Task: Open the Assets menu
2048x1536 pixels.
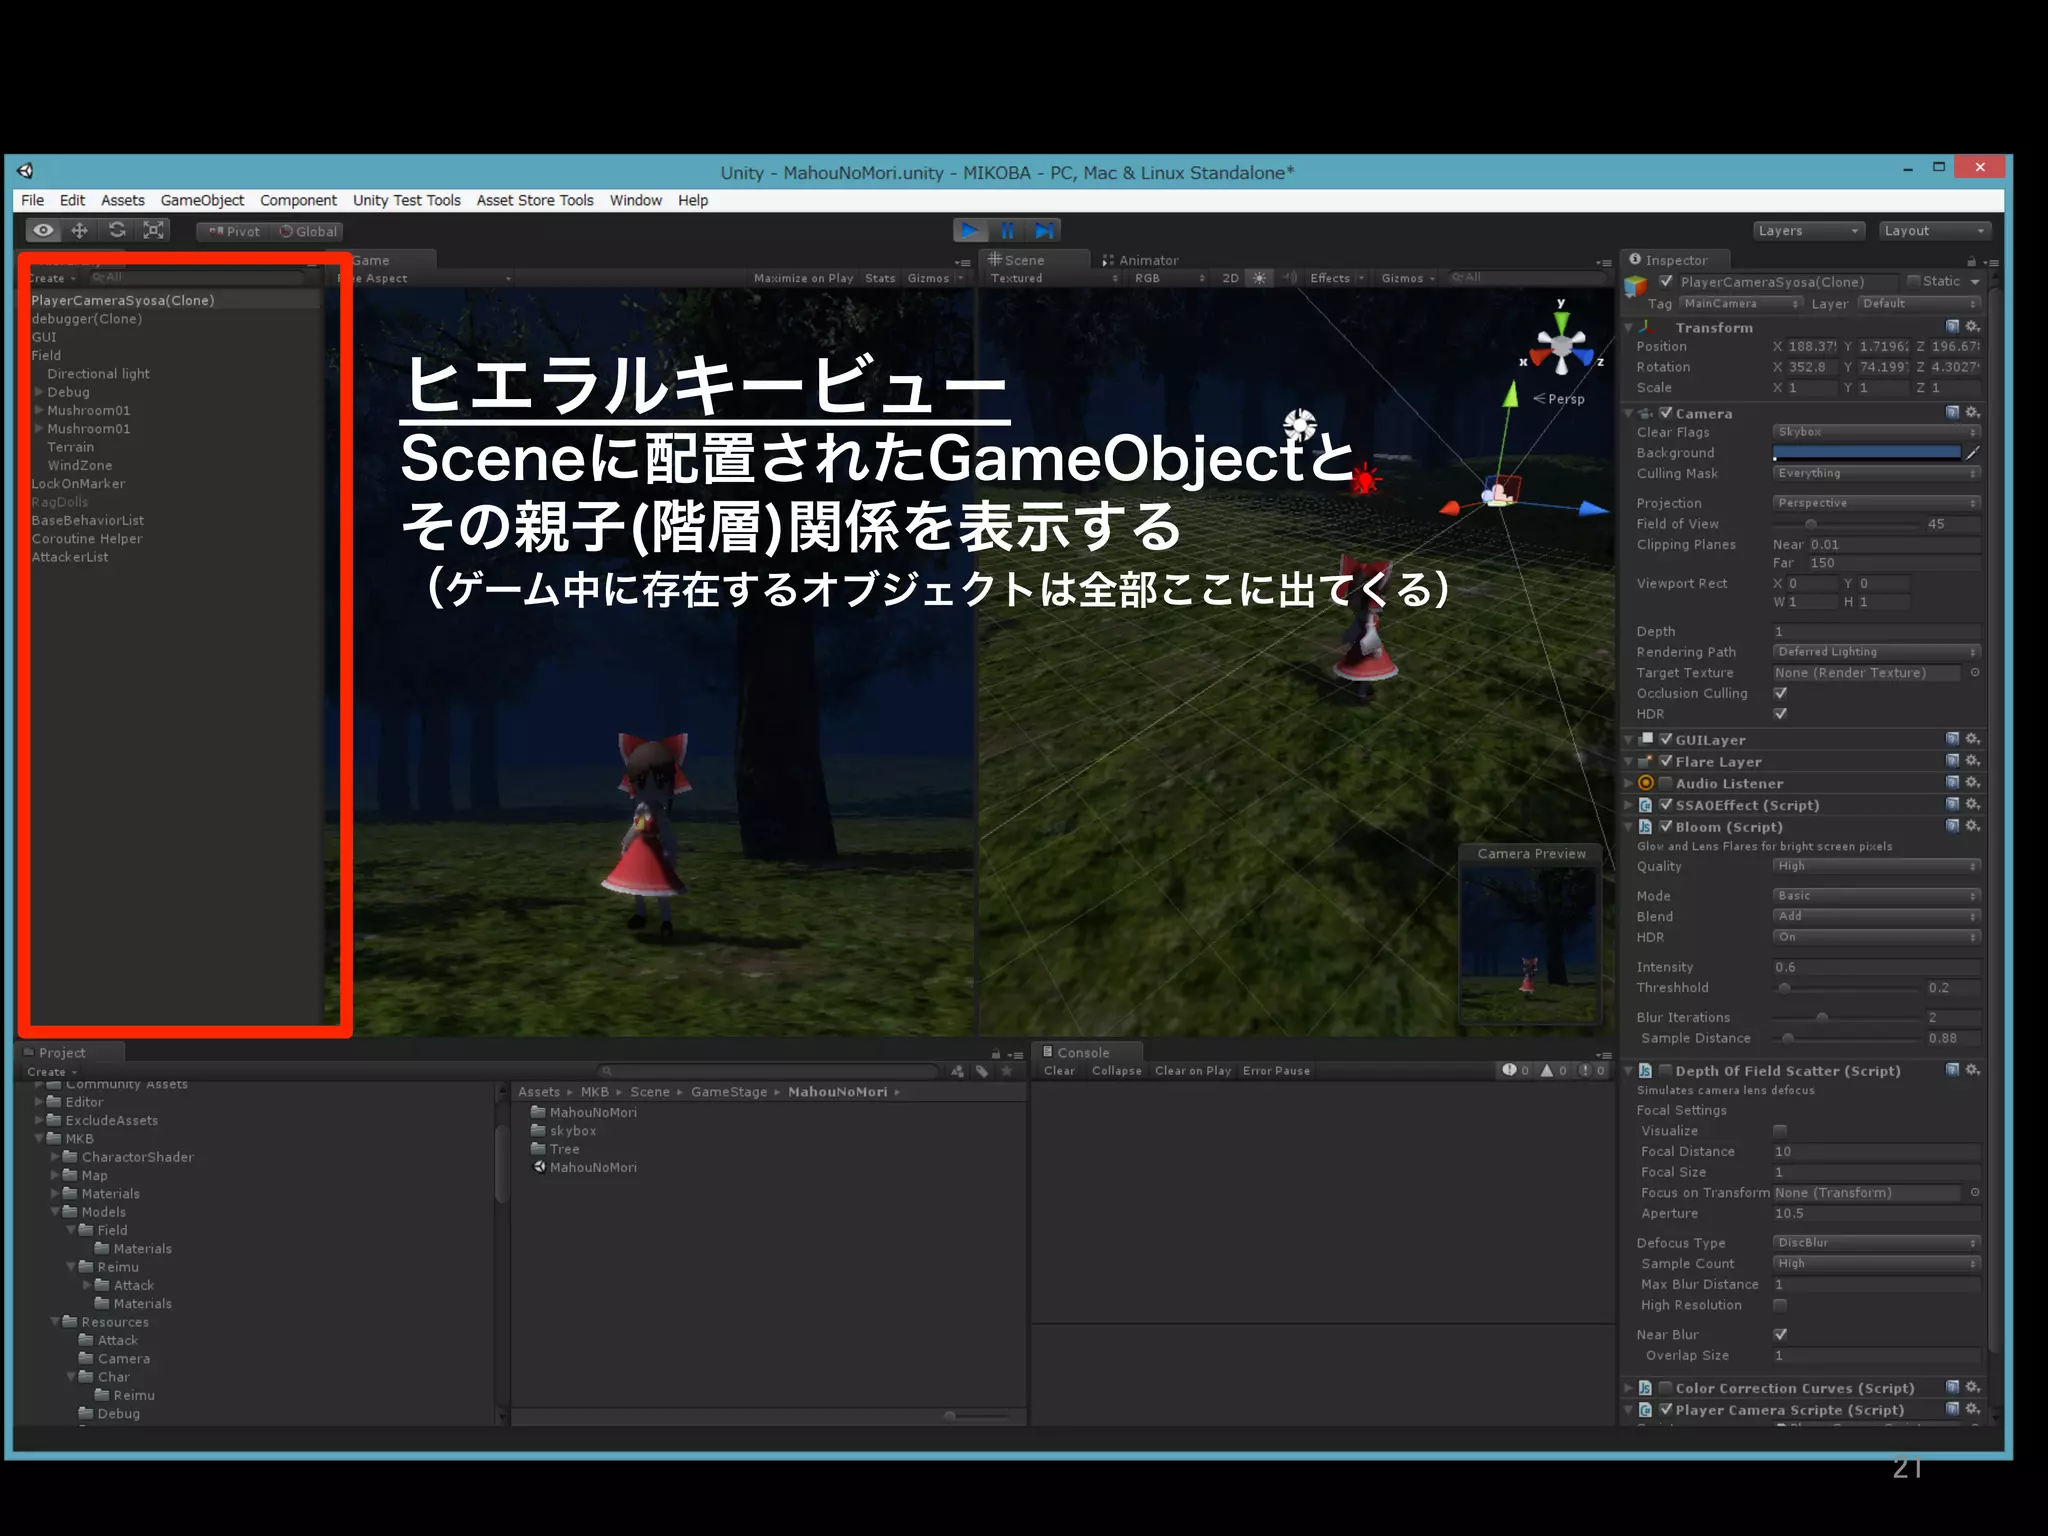Action: tap(123, 200)
